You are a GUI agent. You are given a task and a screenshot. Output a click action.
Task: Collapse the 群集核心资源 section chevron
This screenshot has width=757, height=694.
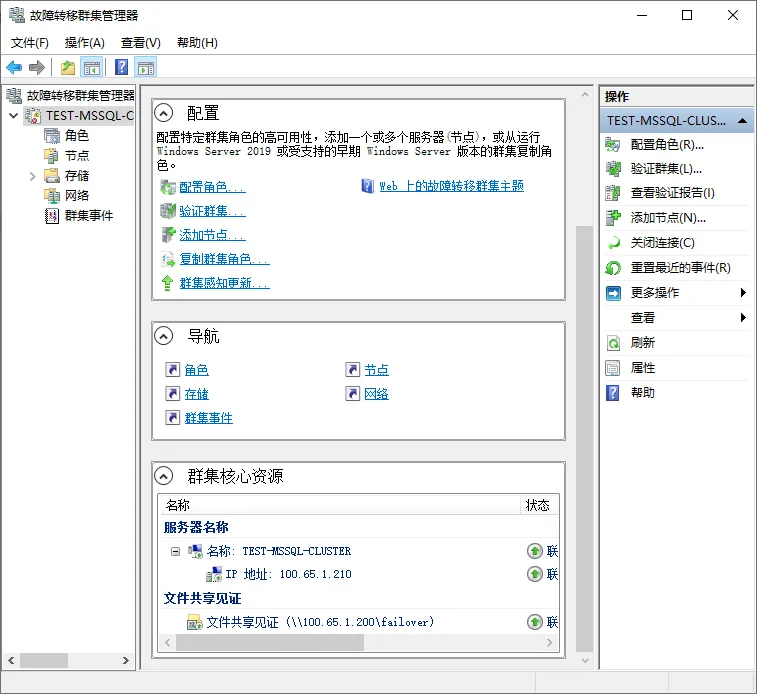click(x=164, y=476)
